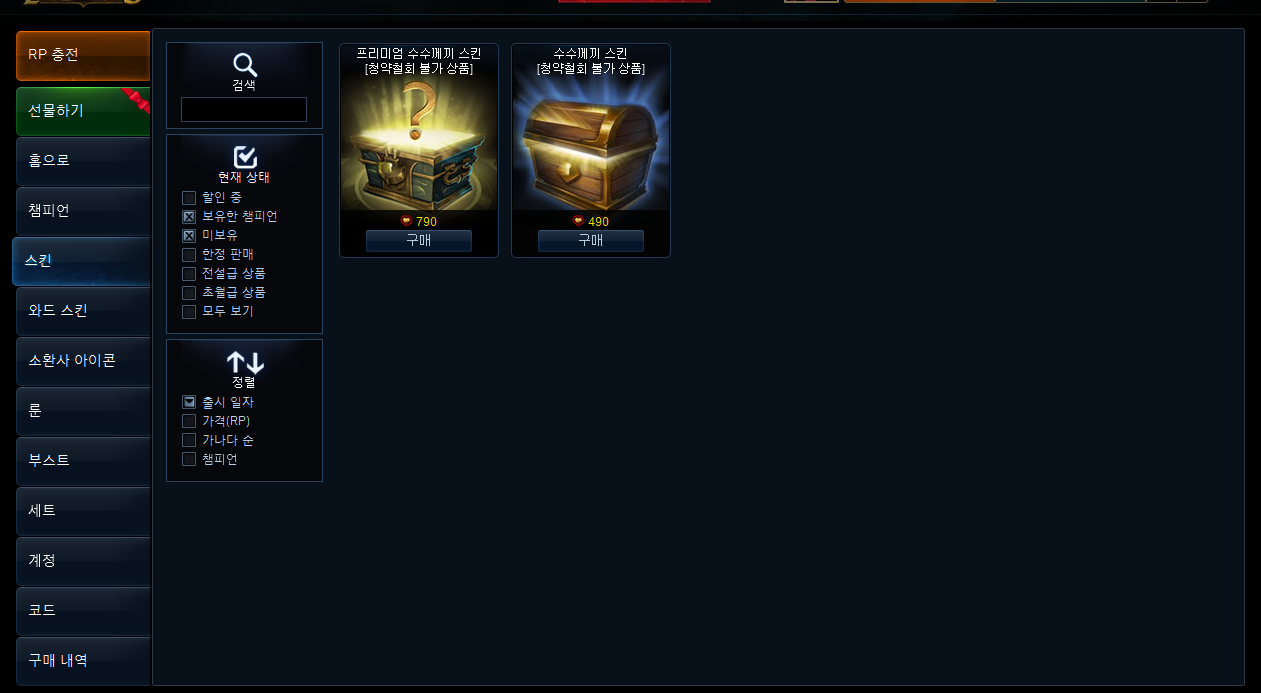The height and width of the screenshot is (693, 1261).
Task: Uncheck the 미보유 filter
Action: pyautogui.click(x=189, y=236)
